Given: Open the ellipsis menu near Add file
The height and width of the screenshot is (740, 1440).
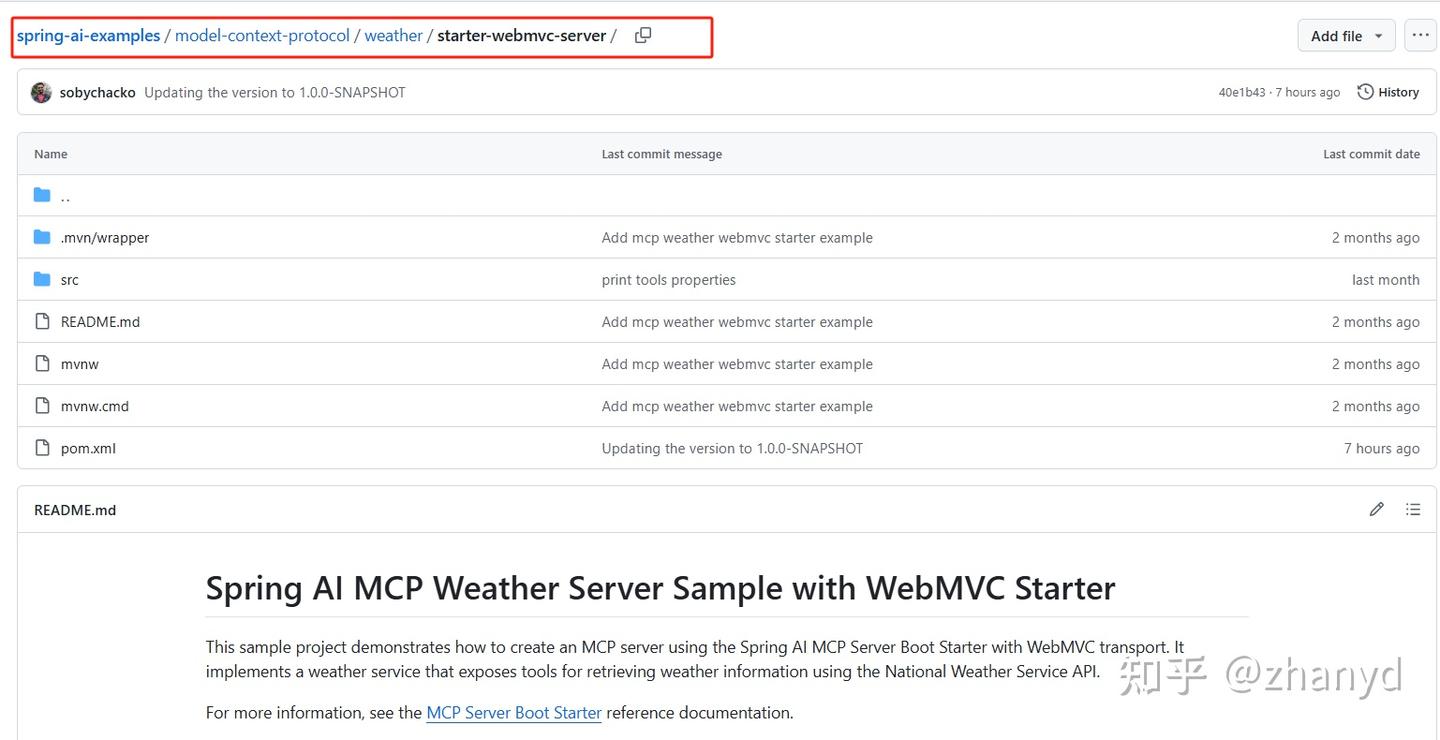Looking at the screenshot, I should coord(1421,35).
